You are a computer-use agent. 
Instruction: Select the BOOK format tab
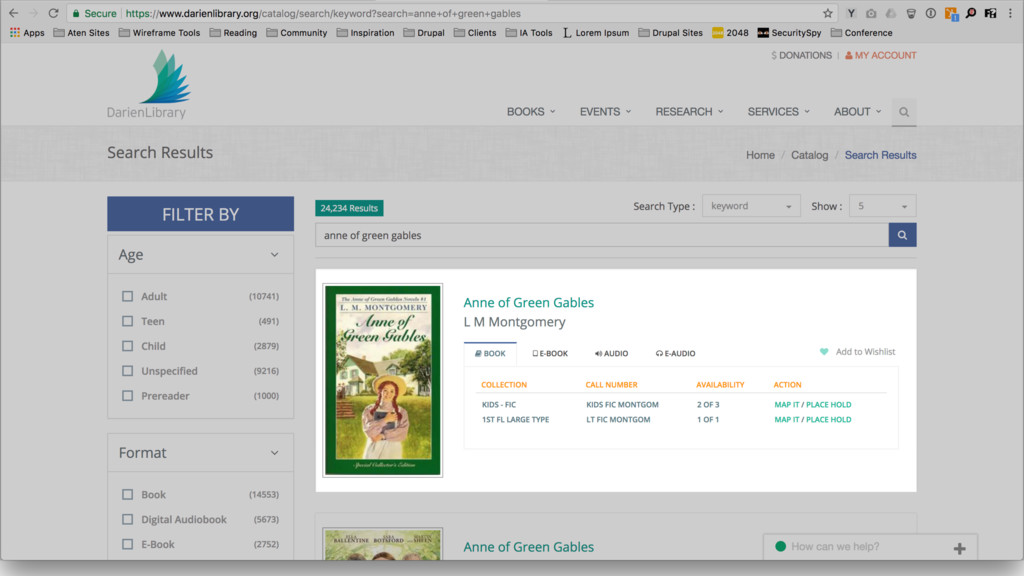[490, 353]
